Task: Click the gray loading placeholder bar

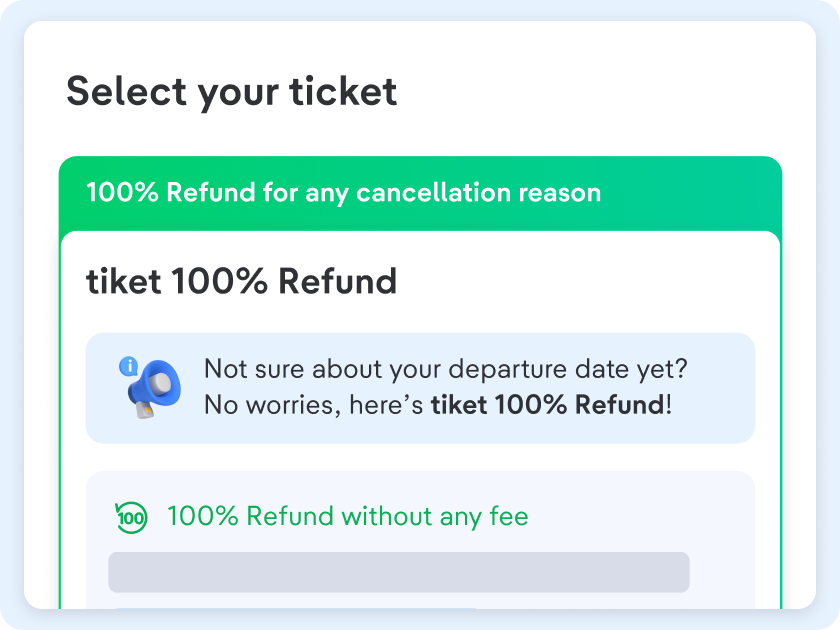Action: 398,572
